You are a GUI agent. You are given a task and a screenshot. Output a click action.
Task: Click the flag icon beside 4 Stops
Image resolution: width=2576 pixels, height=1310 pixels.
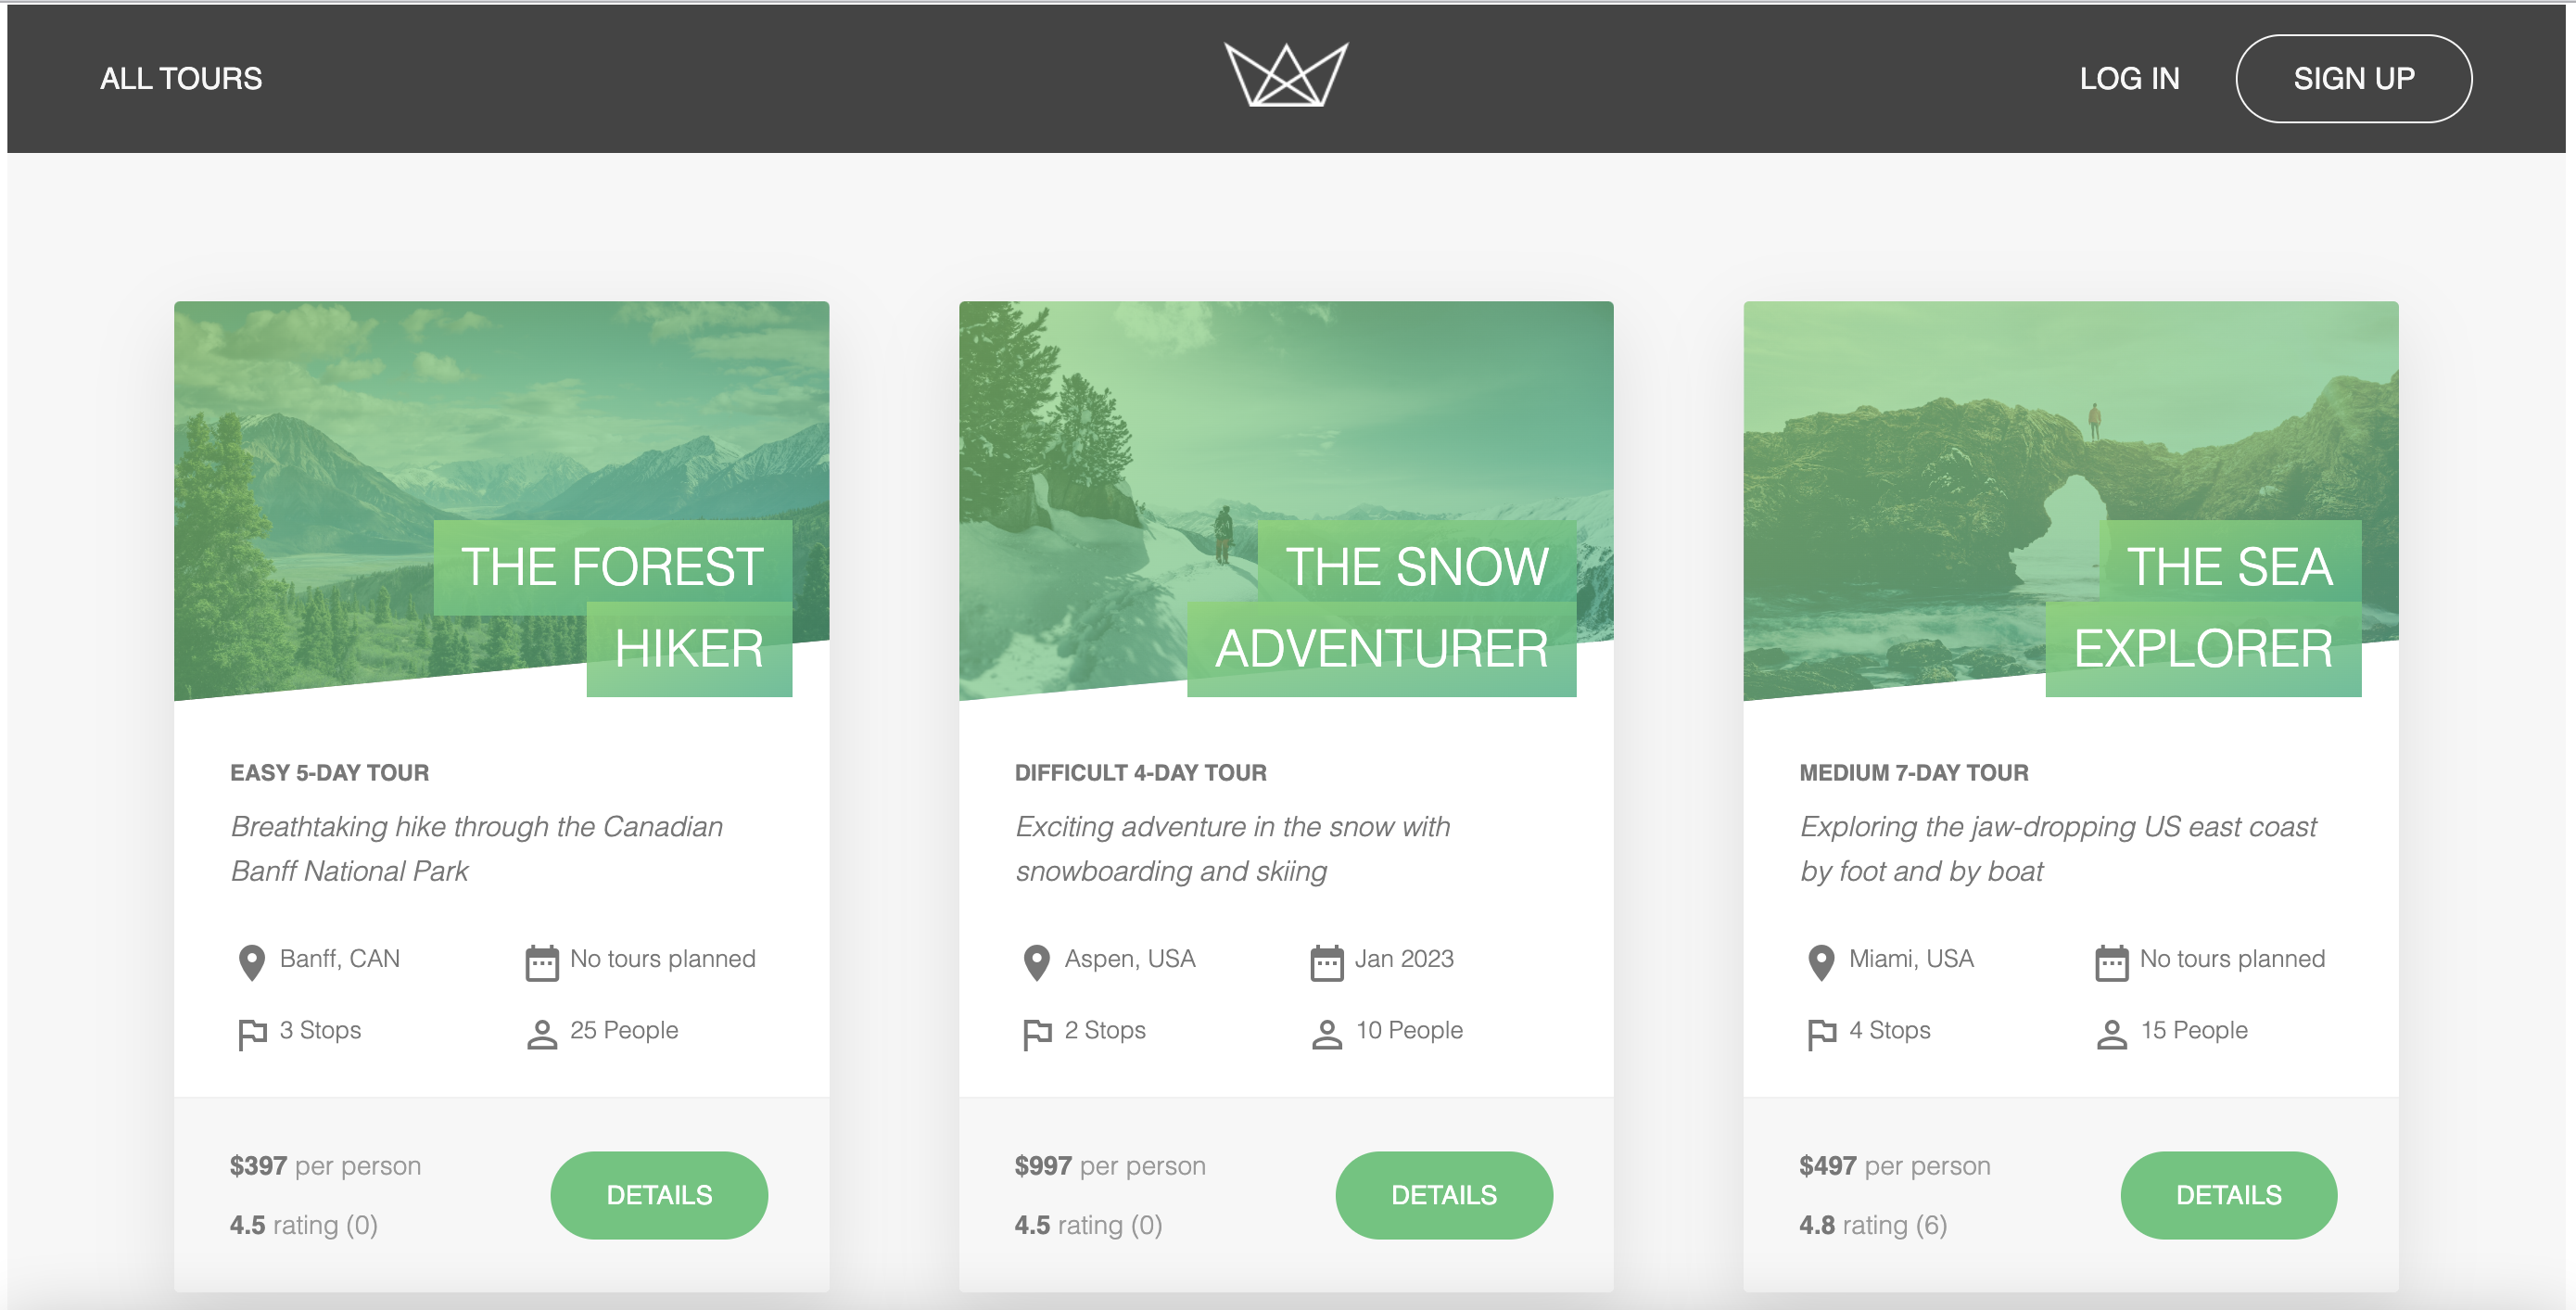1822,1034
